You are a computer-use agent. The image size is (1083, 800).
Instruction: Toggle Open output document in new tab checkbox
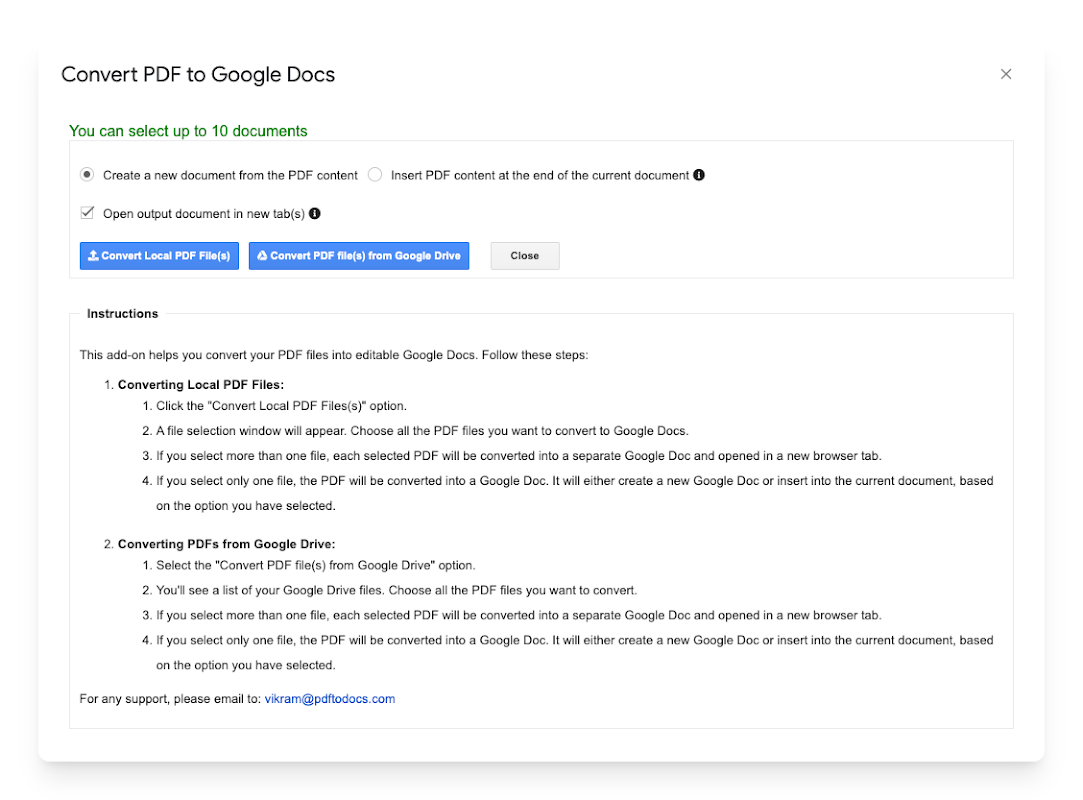pos(87,213)
